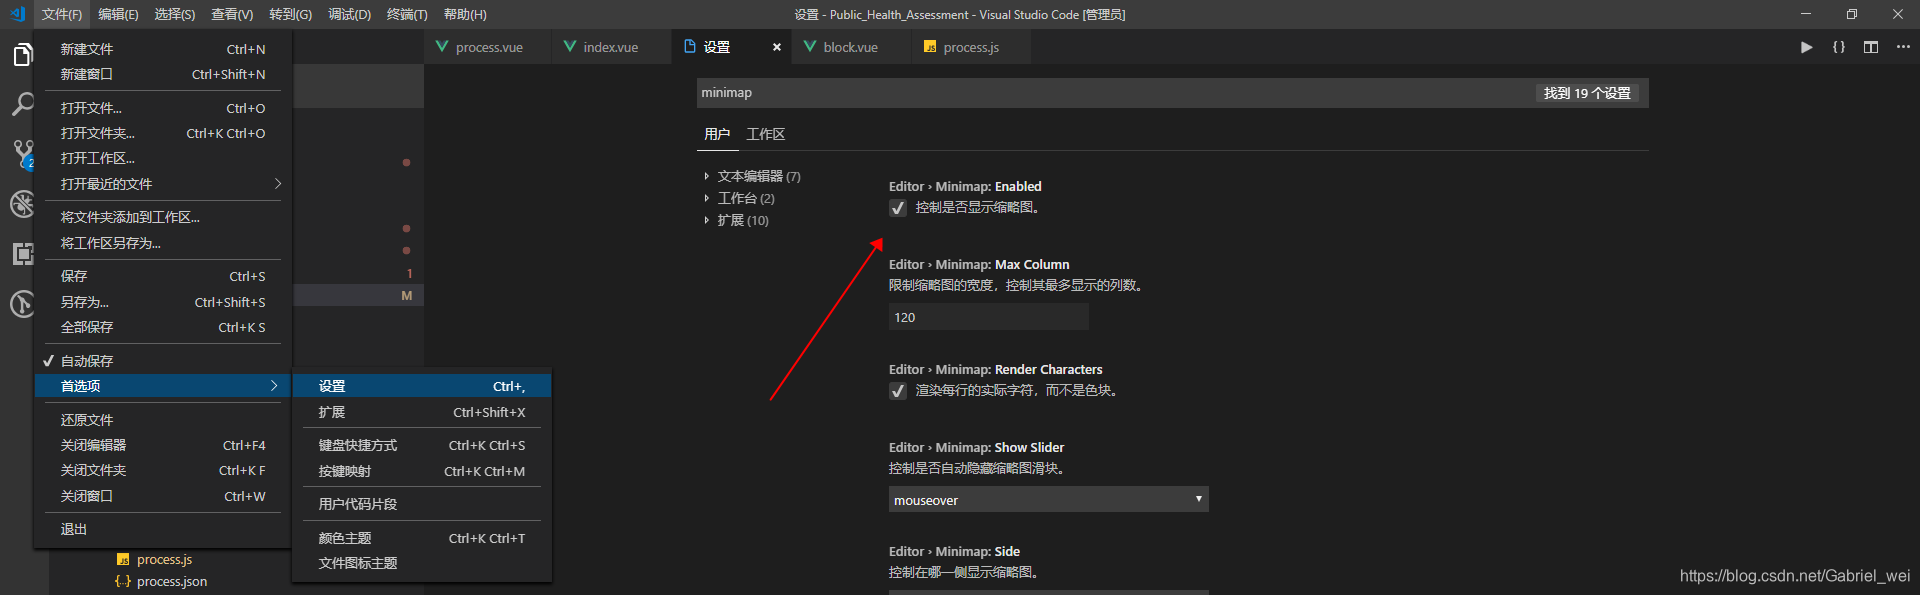1920x595 pixels.
Task: Open the Source Control activity bar icon
Action: (23, 154)
